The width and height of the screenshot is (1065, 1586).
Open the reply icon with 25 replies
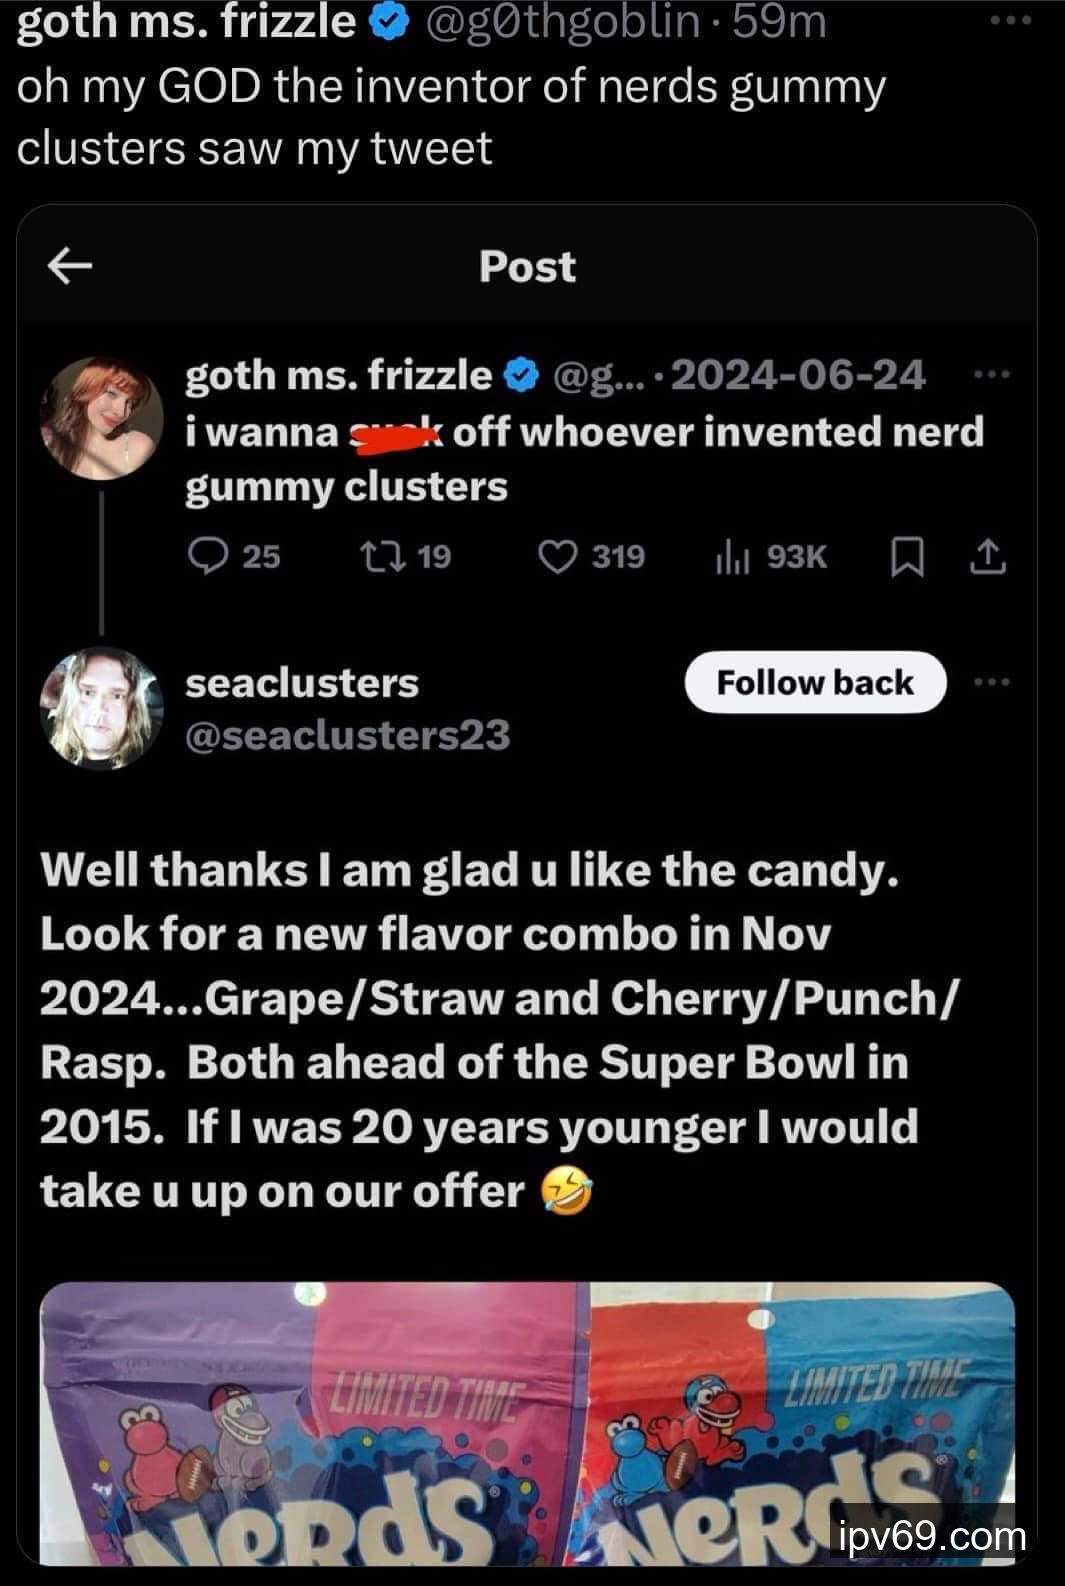coord(207,556)
